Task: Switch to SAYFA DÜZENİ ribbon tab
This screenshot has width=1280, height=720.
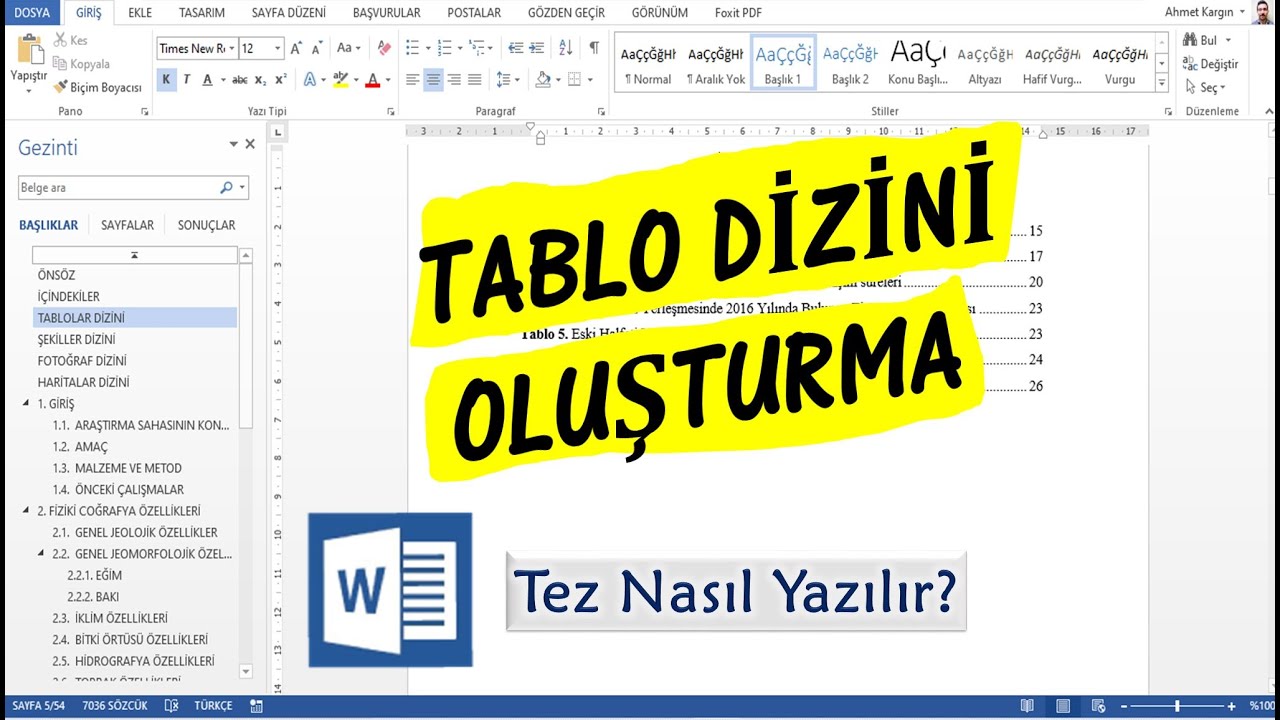Action: point(288,13)
